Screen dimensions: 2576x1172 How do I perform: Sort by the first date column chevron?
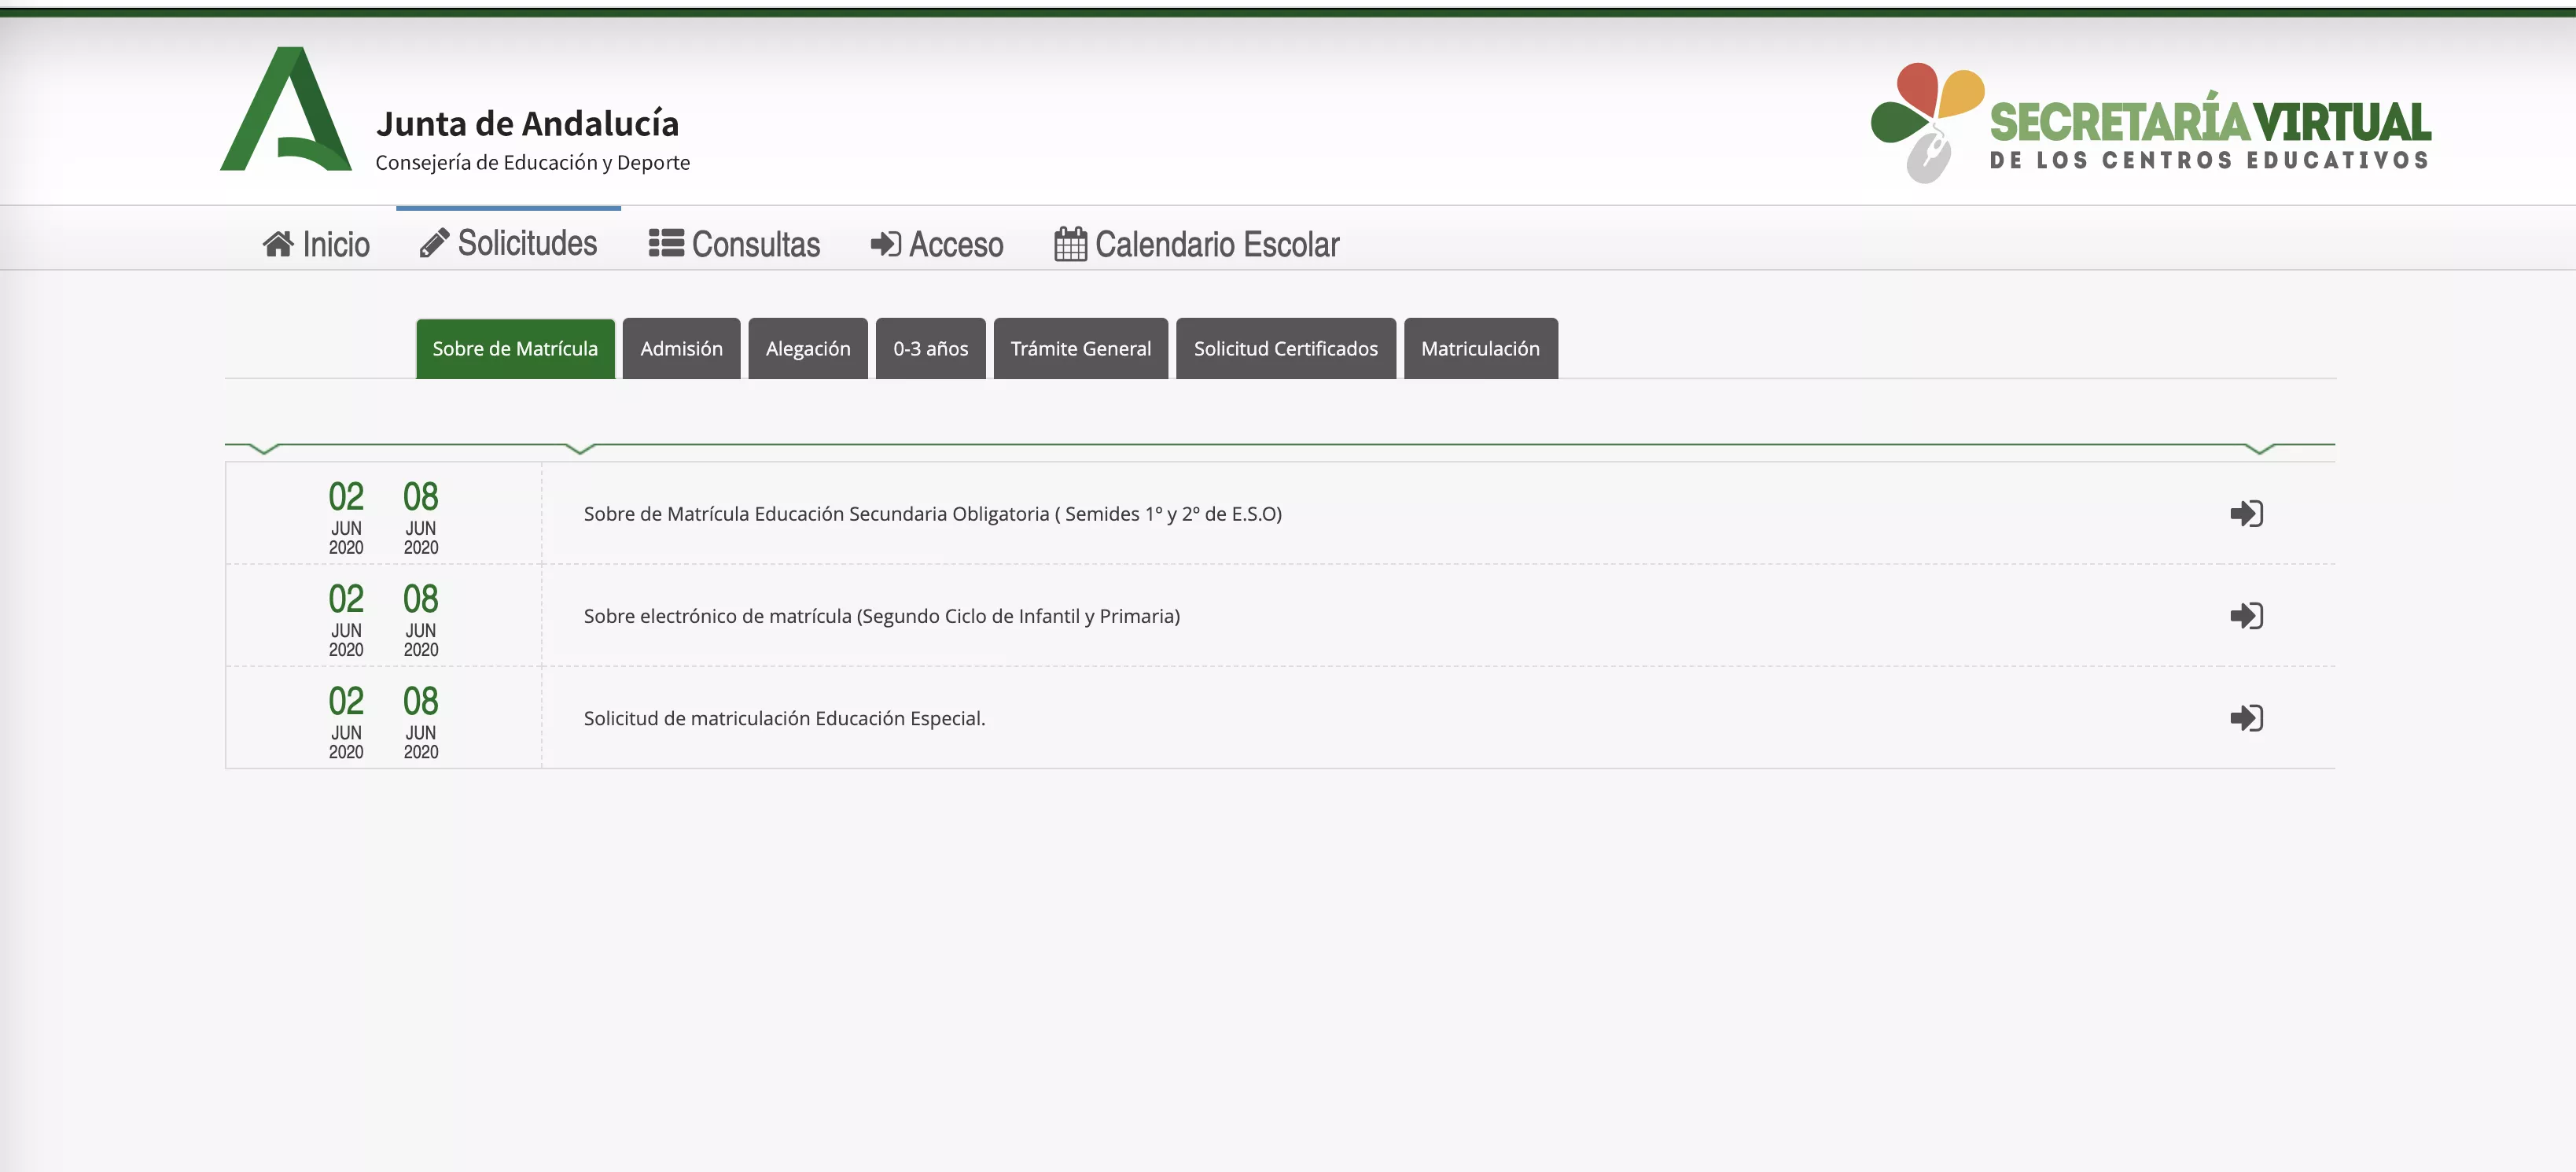(x=263, y=449)
